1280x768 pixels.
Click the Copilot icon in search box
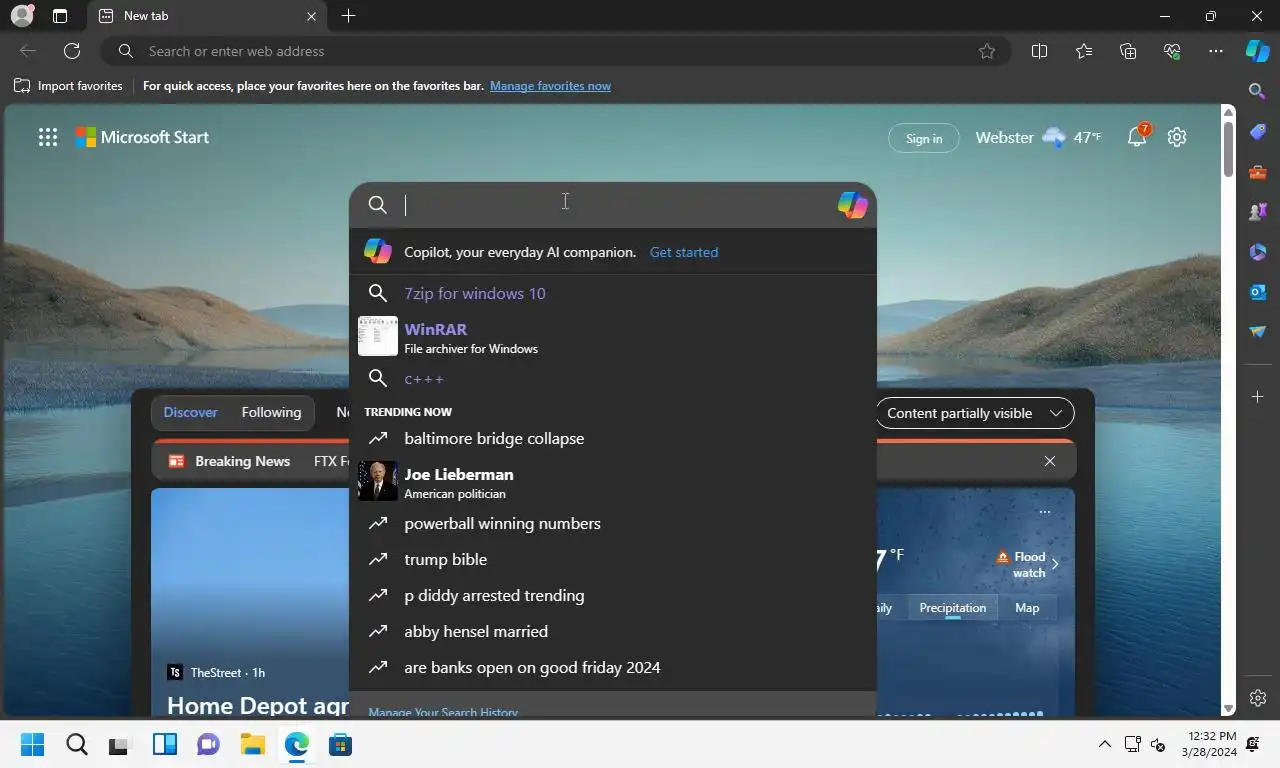click(x=852, y=205)
